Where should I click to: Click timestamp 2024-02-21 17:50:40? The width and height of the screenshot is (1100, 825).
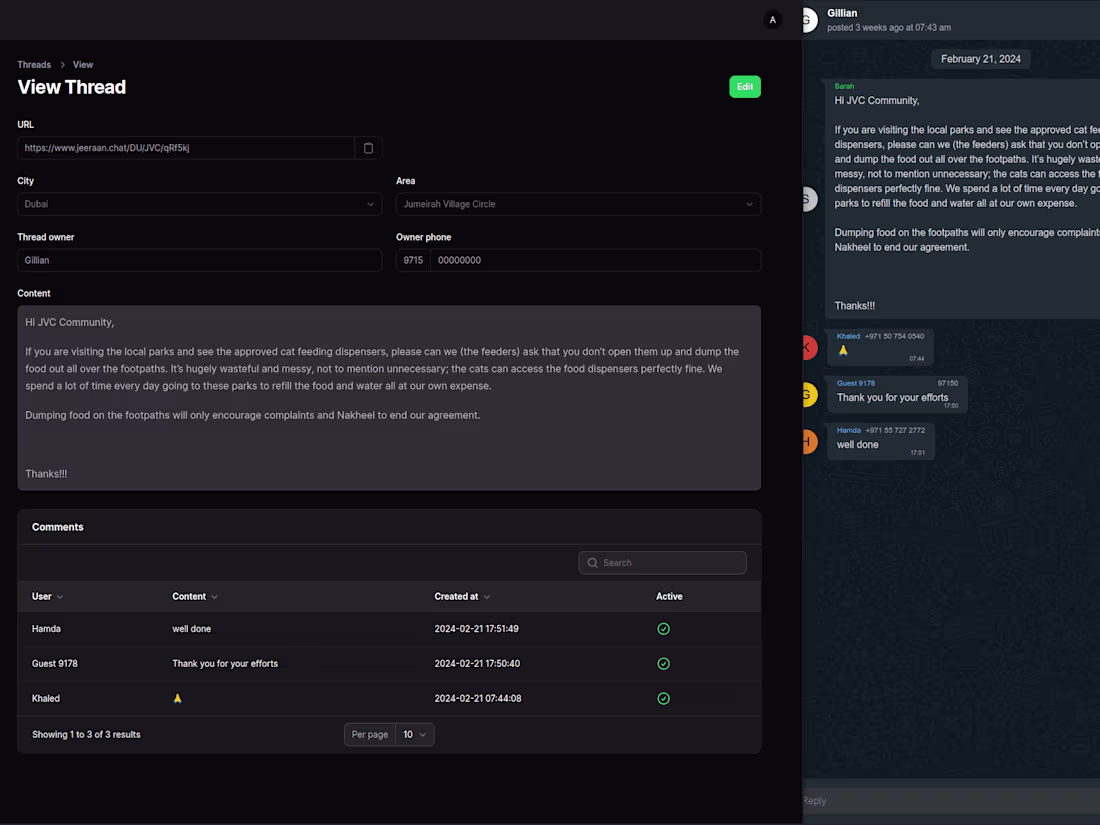coord(477,664)
